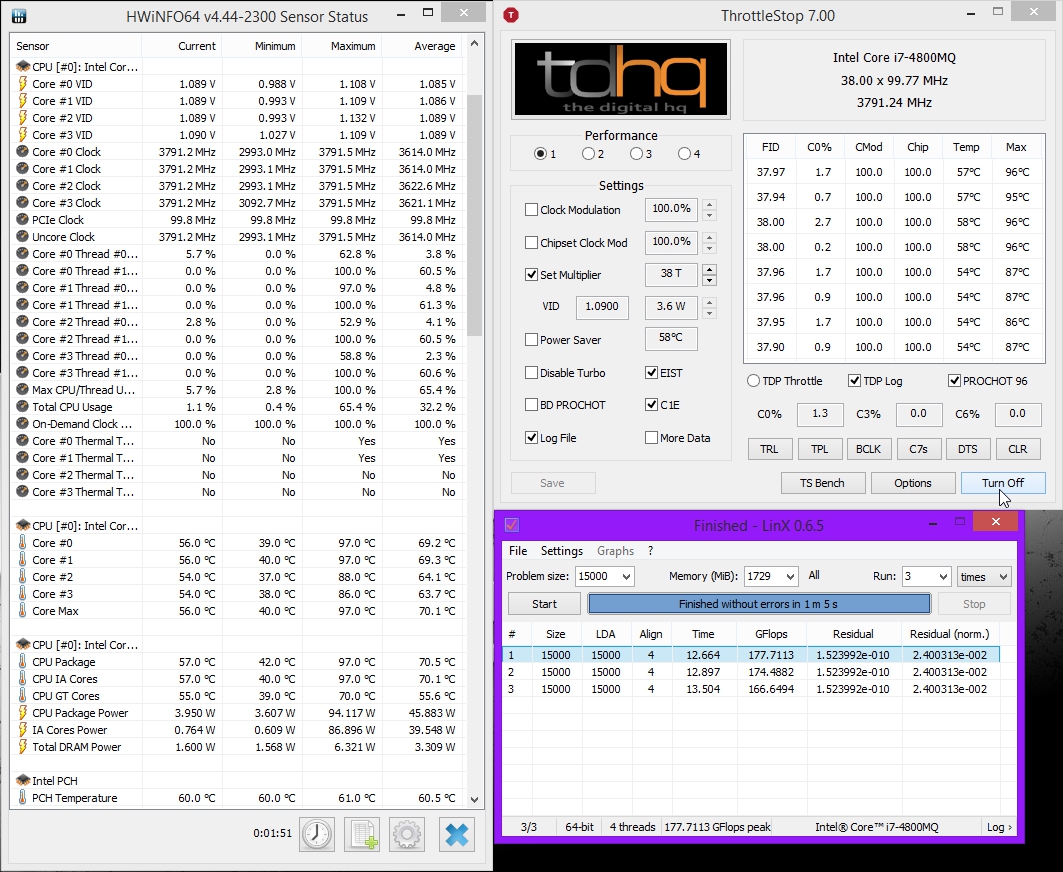The height and width of the screenshot is (872, 1063).
Task: Open the LinX Settings menu
Action: (x=561, y=551)
